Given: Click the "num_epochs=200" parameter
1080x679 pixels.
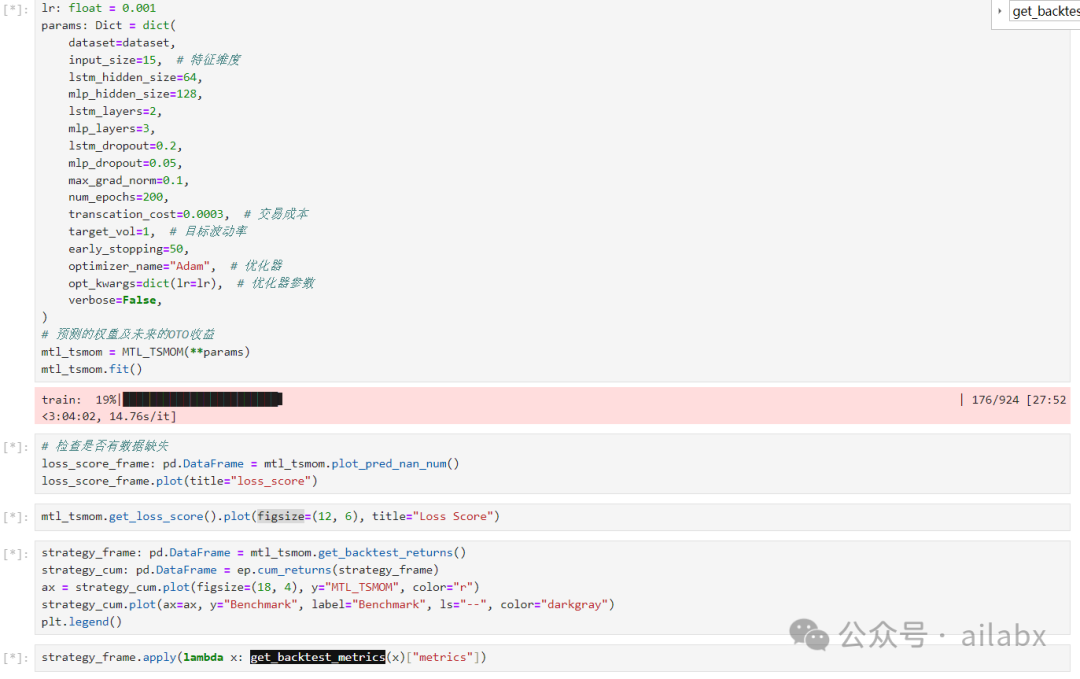Looking at the screenshot, I should (x=116, y=198).
